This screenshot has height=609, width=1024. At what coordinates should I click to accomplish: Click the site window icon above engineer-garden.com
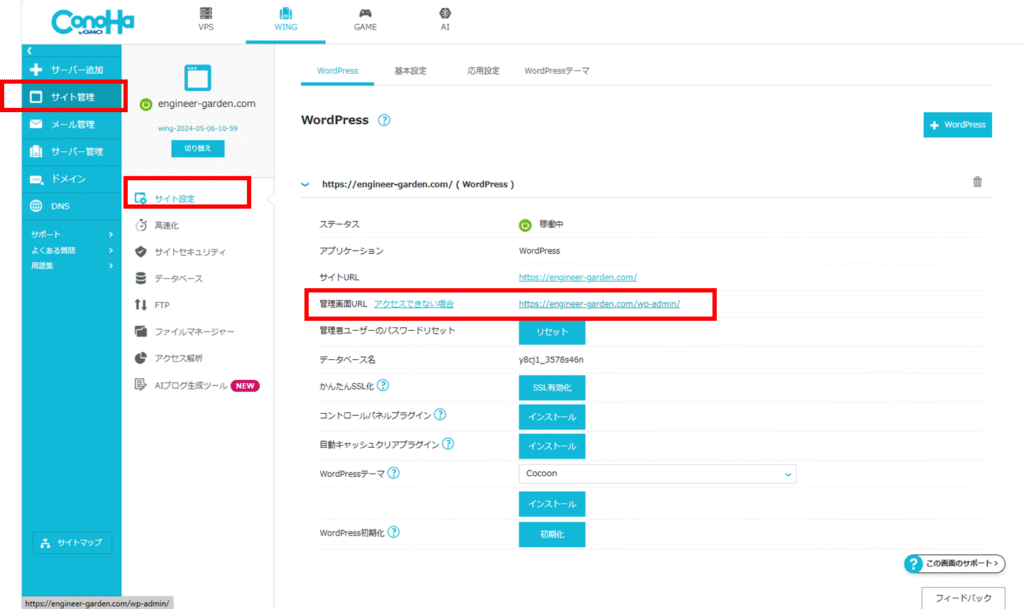click(197, 78)
